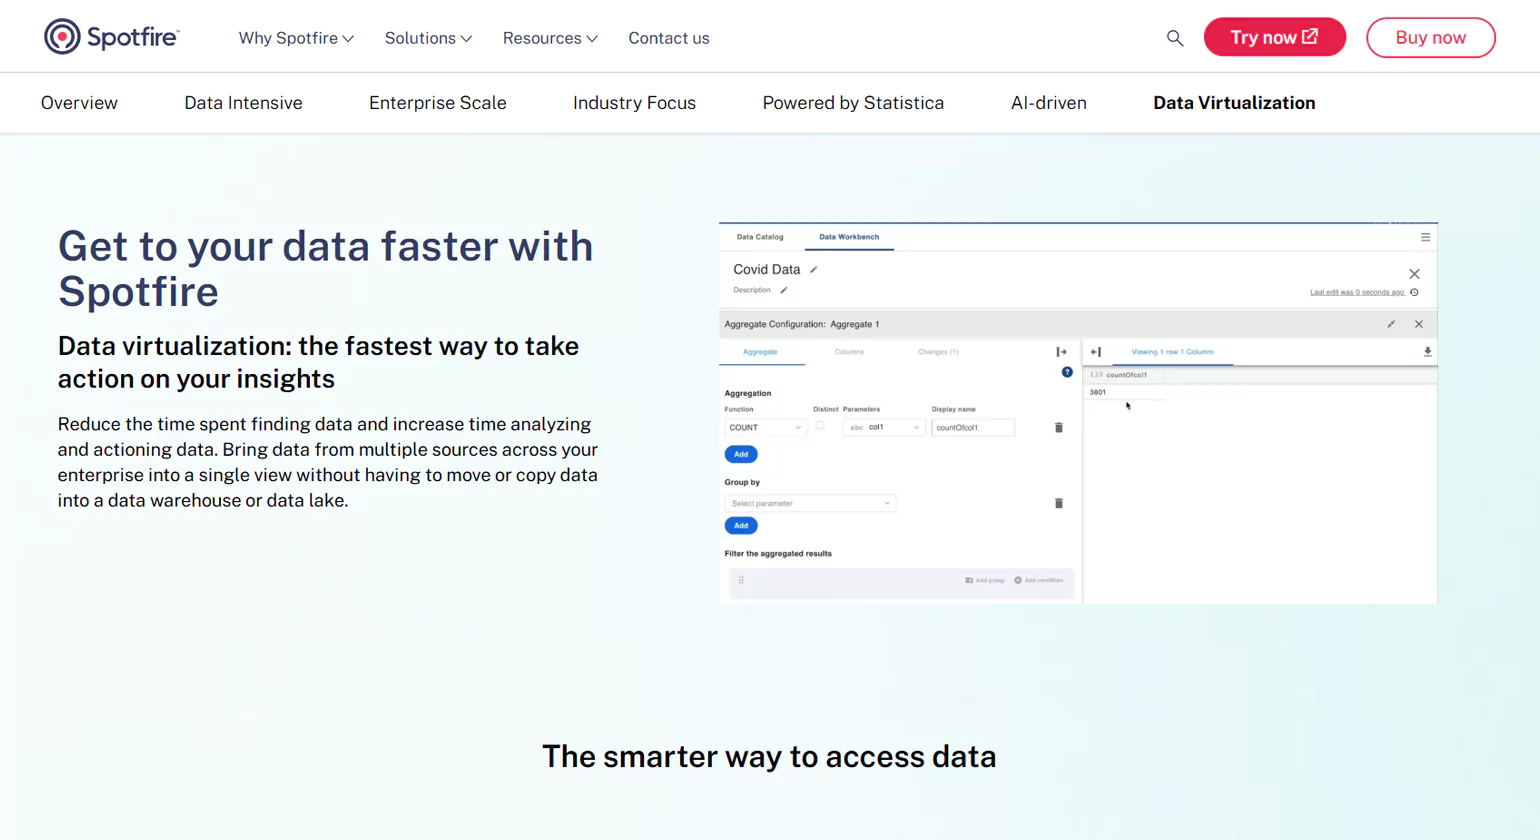1540x840 pixels.
Task: Edit the countOfcol1 display name field
Action: [973, 427]
